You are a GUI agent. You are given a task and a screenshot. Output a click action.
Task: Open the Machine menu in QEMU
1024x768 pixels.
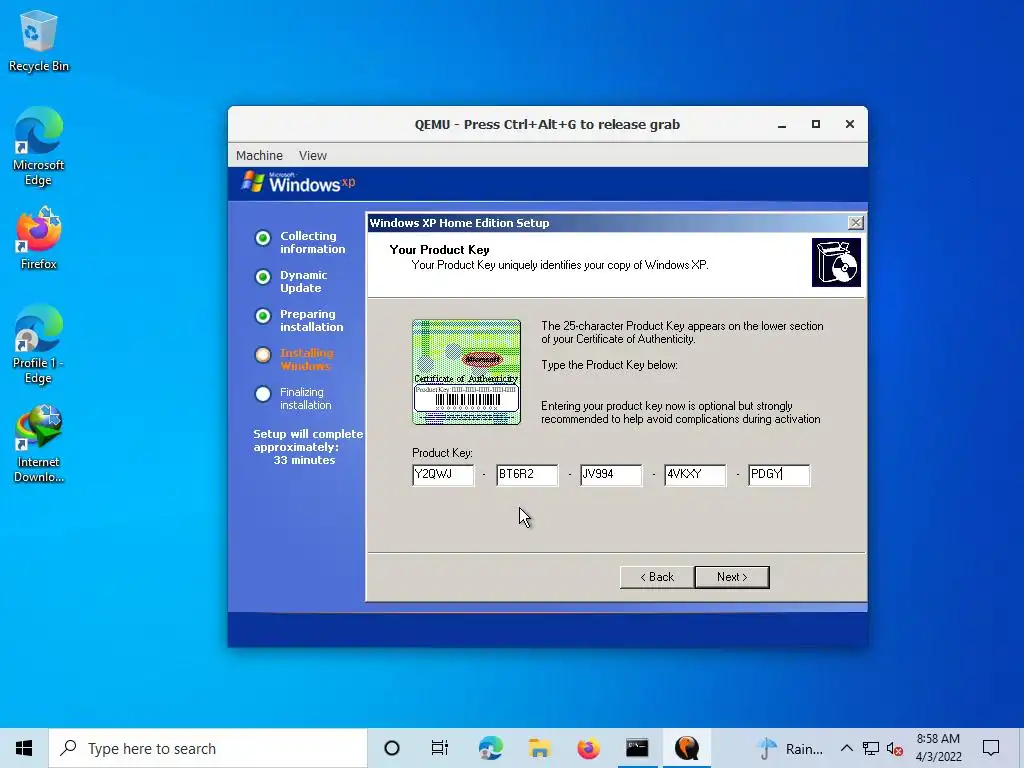coord(259,155)
